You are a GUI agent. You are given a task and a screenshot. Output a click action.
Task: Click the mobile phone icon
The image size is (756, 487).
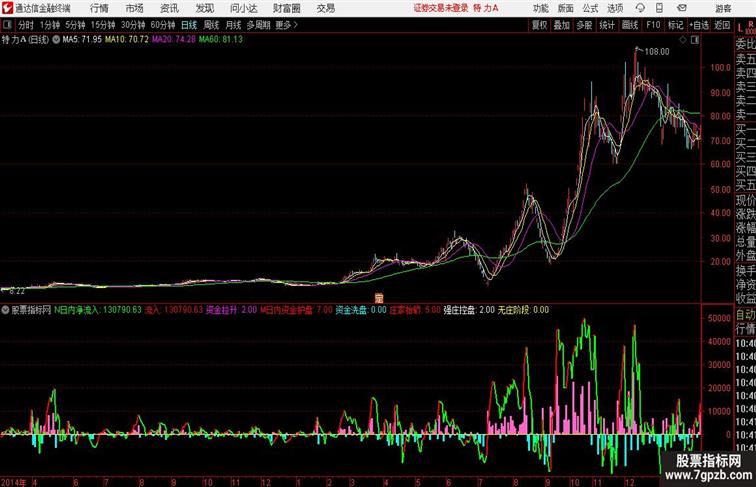click(659, 8)
